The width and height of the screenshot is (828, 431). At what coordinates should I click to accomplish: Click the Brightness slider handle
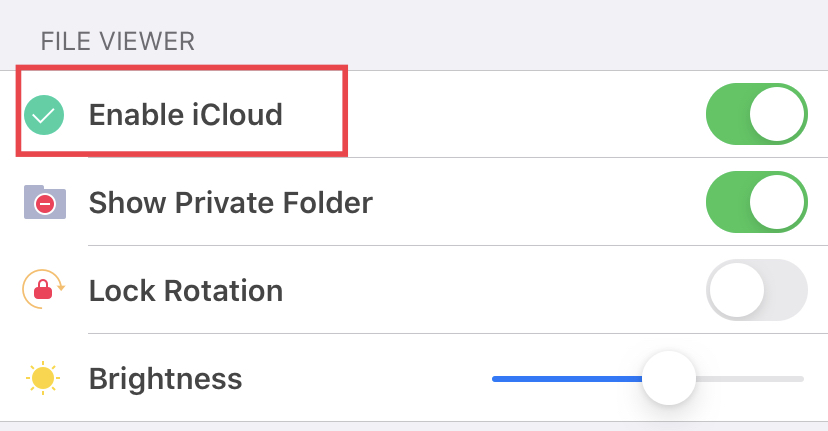669,378
